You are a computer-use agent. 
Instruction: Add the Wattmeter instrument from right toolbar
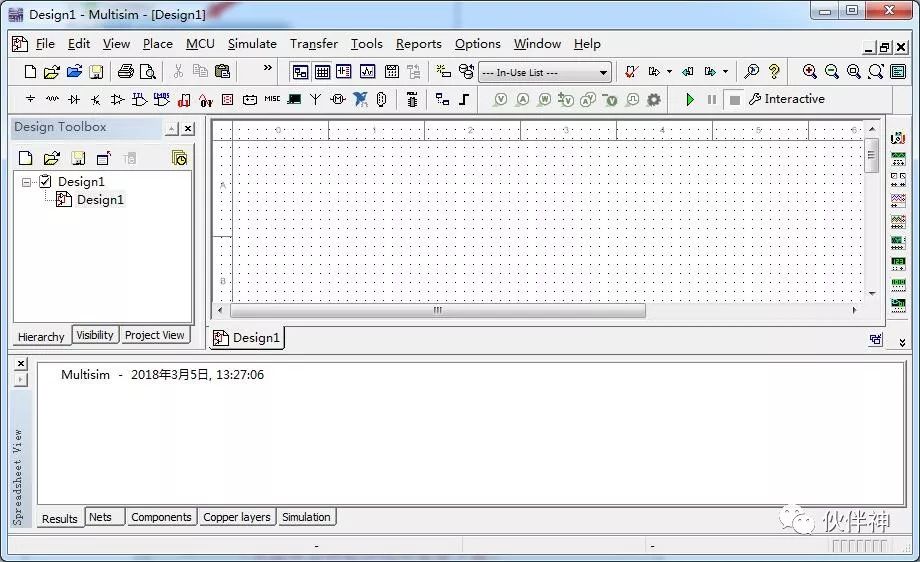pyautogui.click(x=898, y=179)
